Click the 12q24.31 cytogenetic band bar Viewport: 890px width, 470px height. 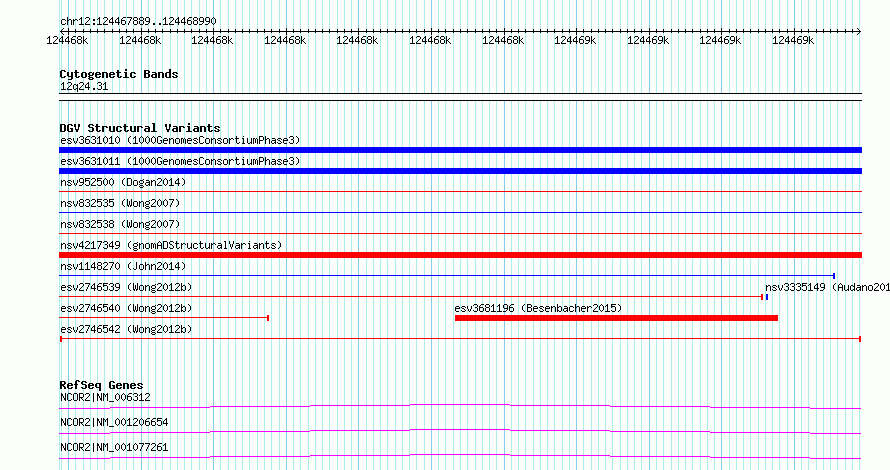point(460,97)
